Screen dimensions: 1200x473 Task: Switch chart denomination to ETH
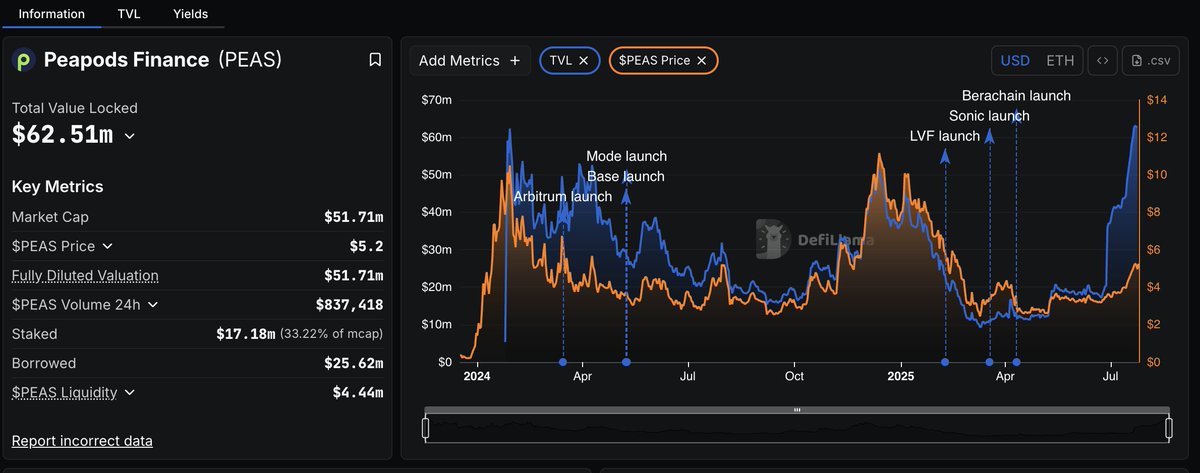point(1060,61)
